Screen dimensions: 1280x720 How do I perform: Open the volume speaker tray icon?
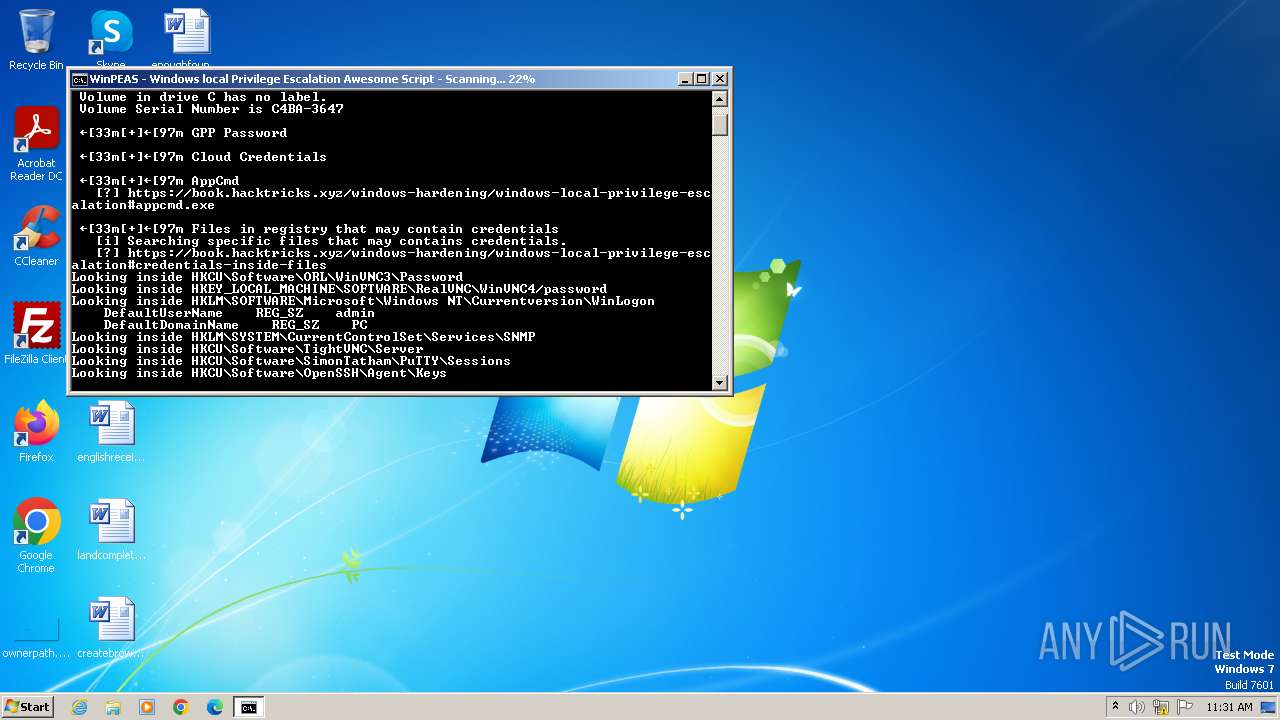[x=1137, y=707]
